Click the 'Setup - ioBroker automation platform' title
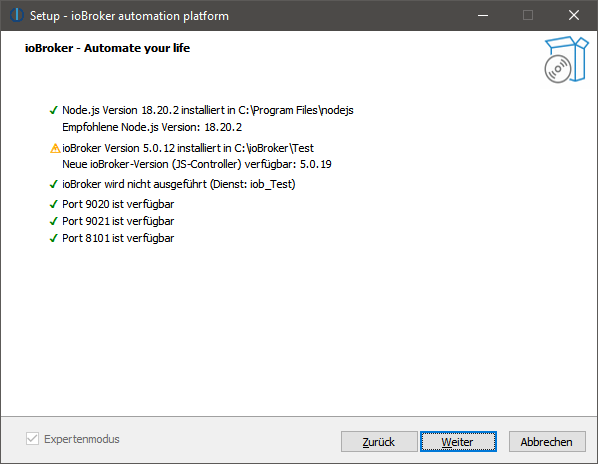Screen dimensions: 598x464 coord(129,16)
